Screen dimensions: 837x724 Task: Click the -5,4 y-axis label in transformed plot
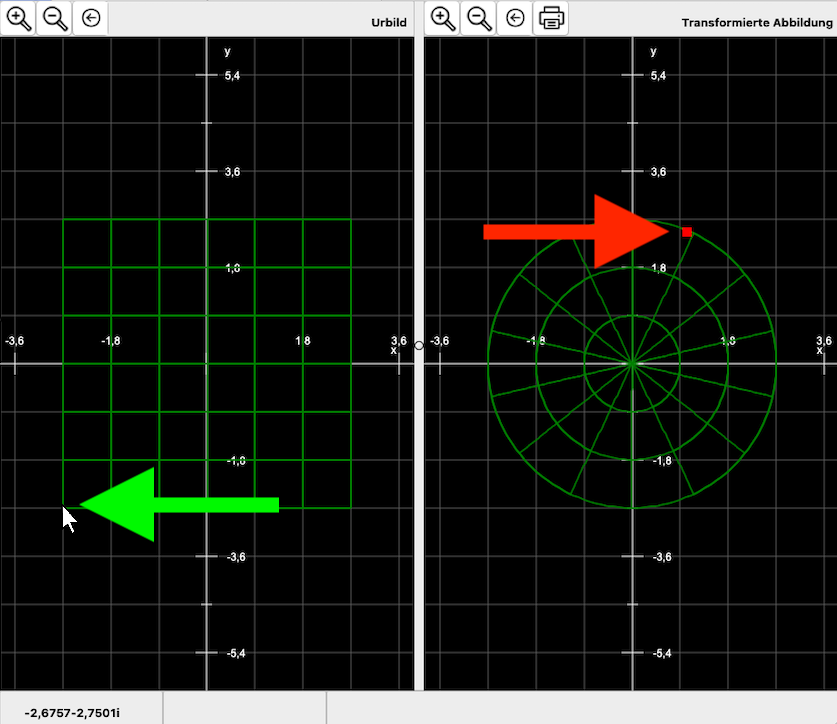coord(661,653)
